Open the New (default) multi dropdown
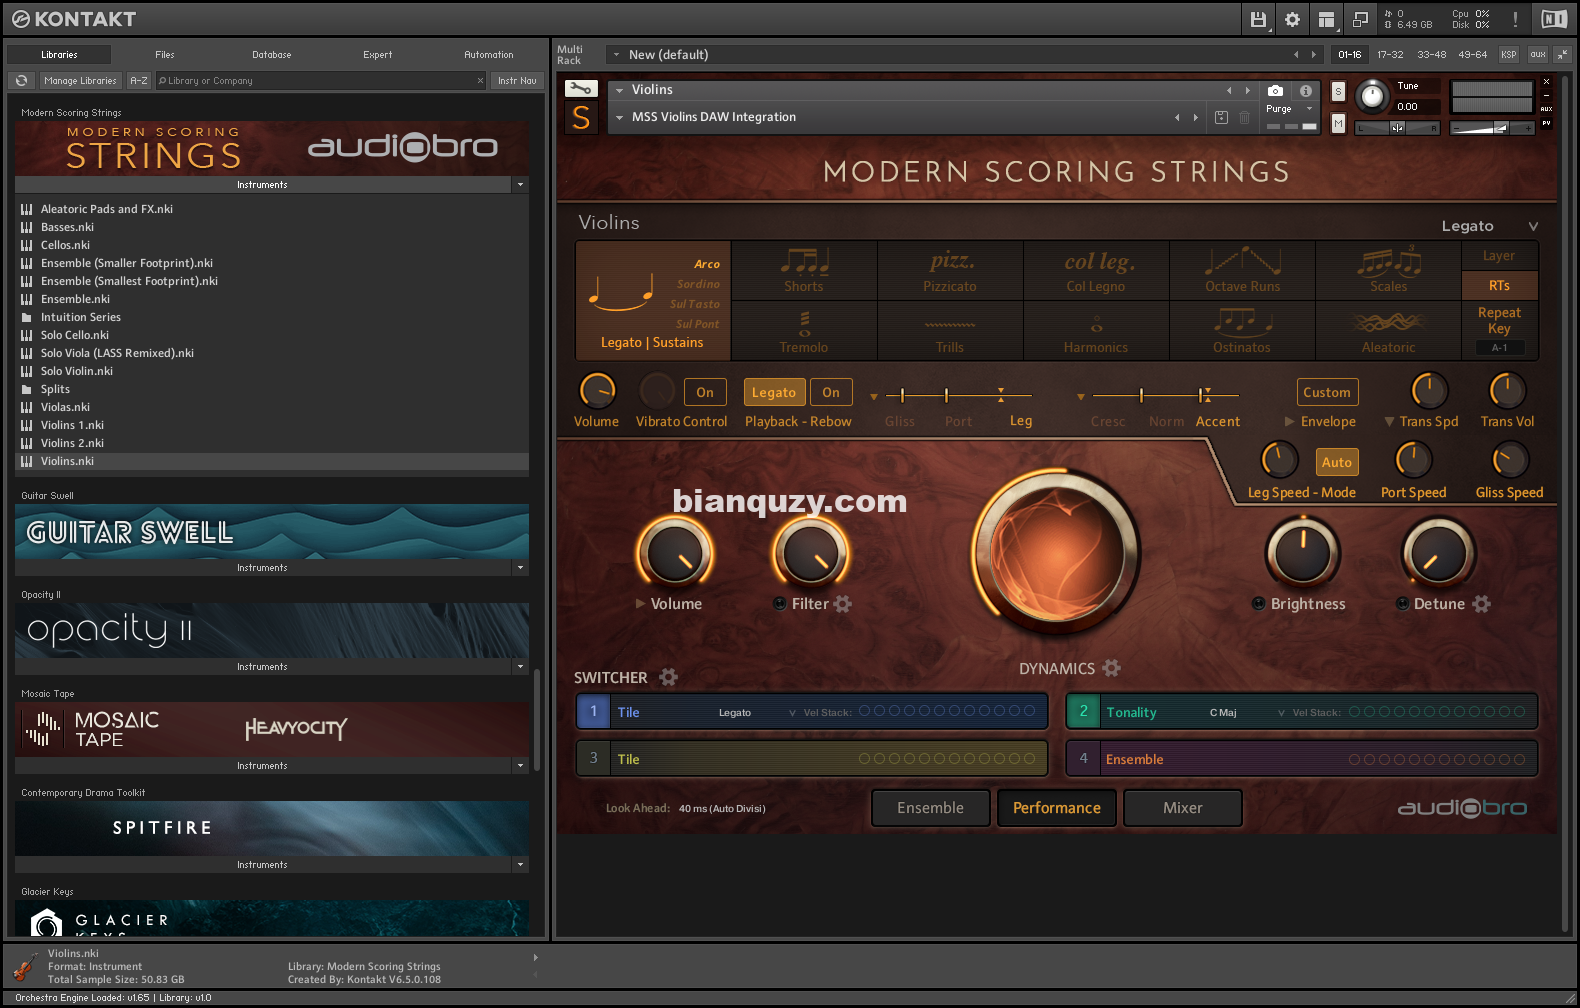Image resolution: width=1580 pixels, height=1008 pixels. 617,55
